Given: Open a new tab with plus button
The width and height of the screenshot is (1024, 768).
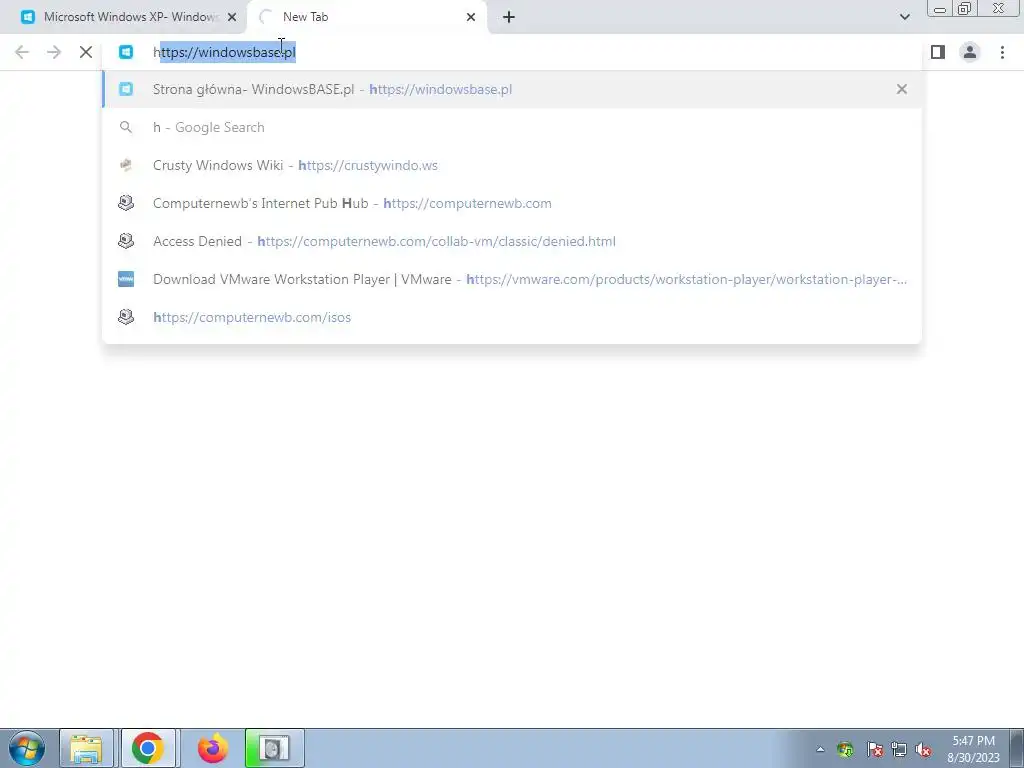Looking at the screenshot, I should tap(509, 17).
